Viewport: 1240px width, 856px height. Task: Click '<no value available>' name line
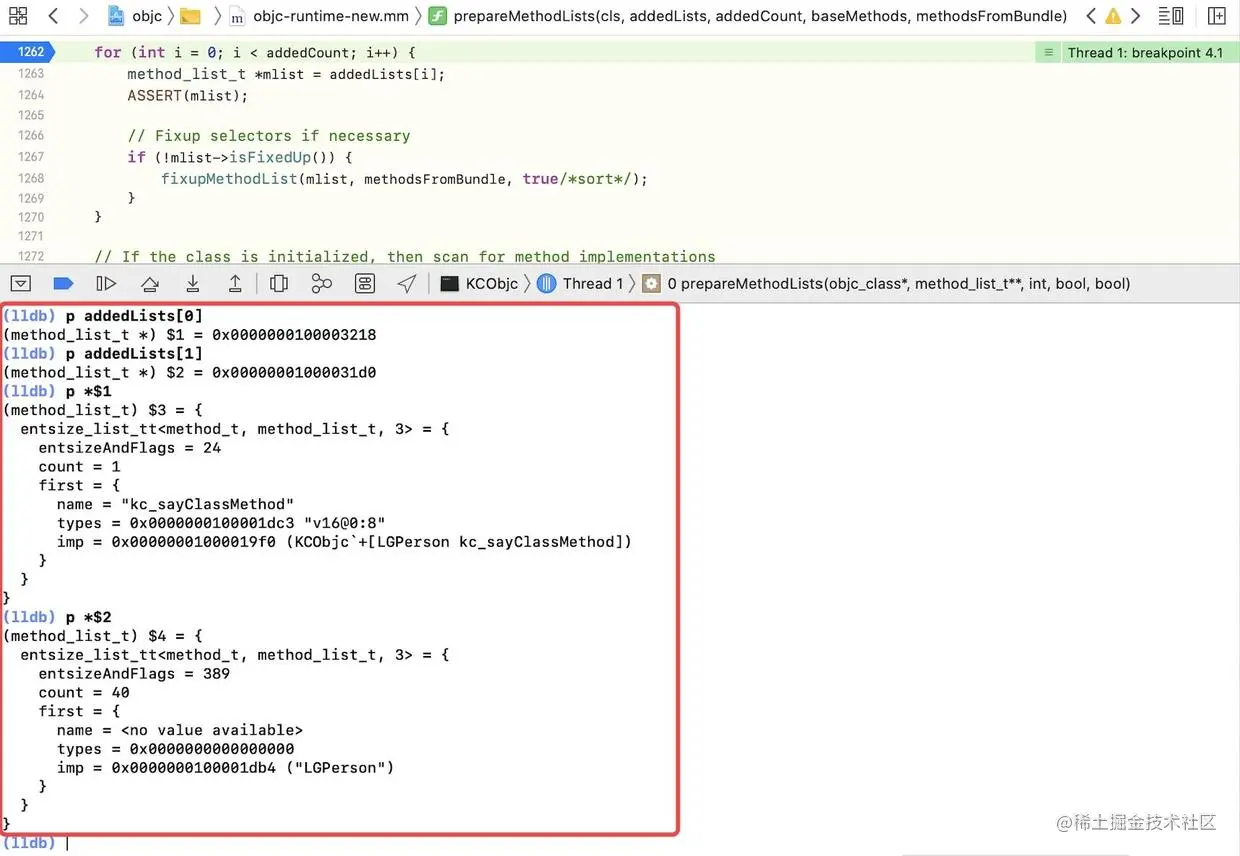(180, 731)
